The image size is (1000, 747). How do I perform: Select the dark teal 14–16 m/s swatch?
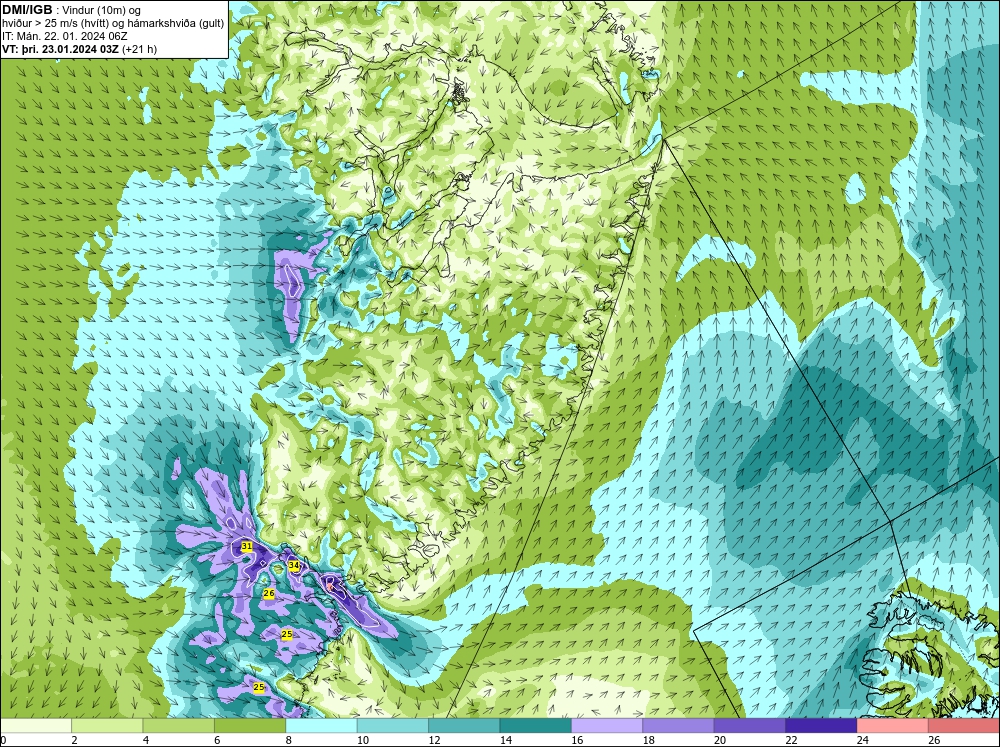coord(536,725)
